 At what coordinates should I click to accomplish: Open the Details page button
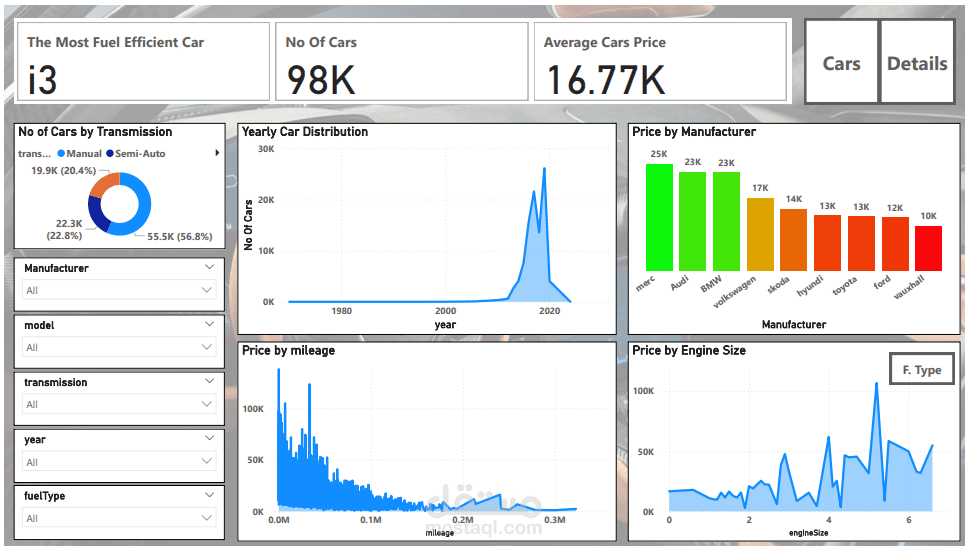[x=917, y=61]
